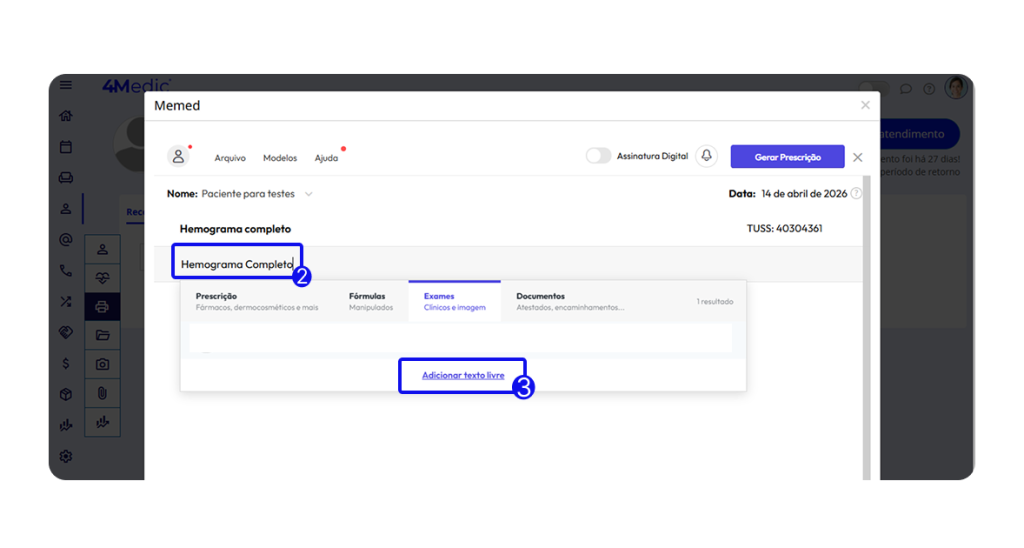This screenshot has height=548, width=1024.
Task: Open the home icon in sidebar
Action: click(66, 116)
